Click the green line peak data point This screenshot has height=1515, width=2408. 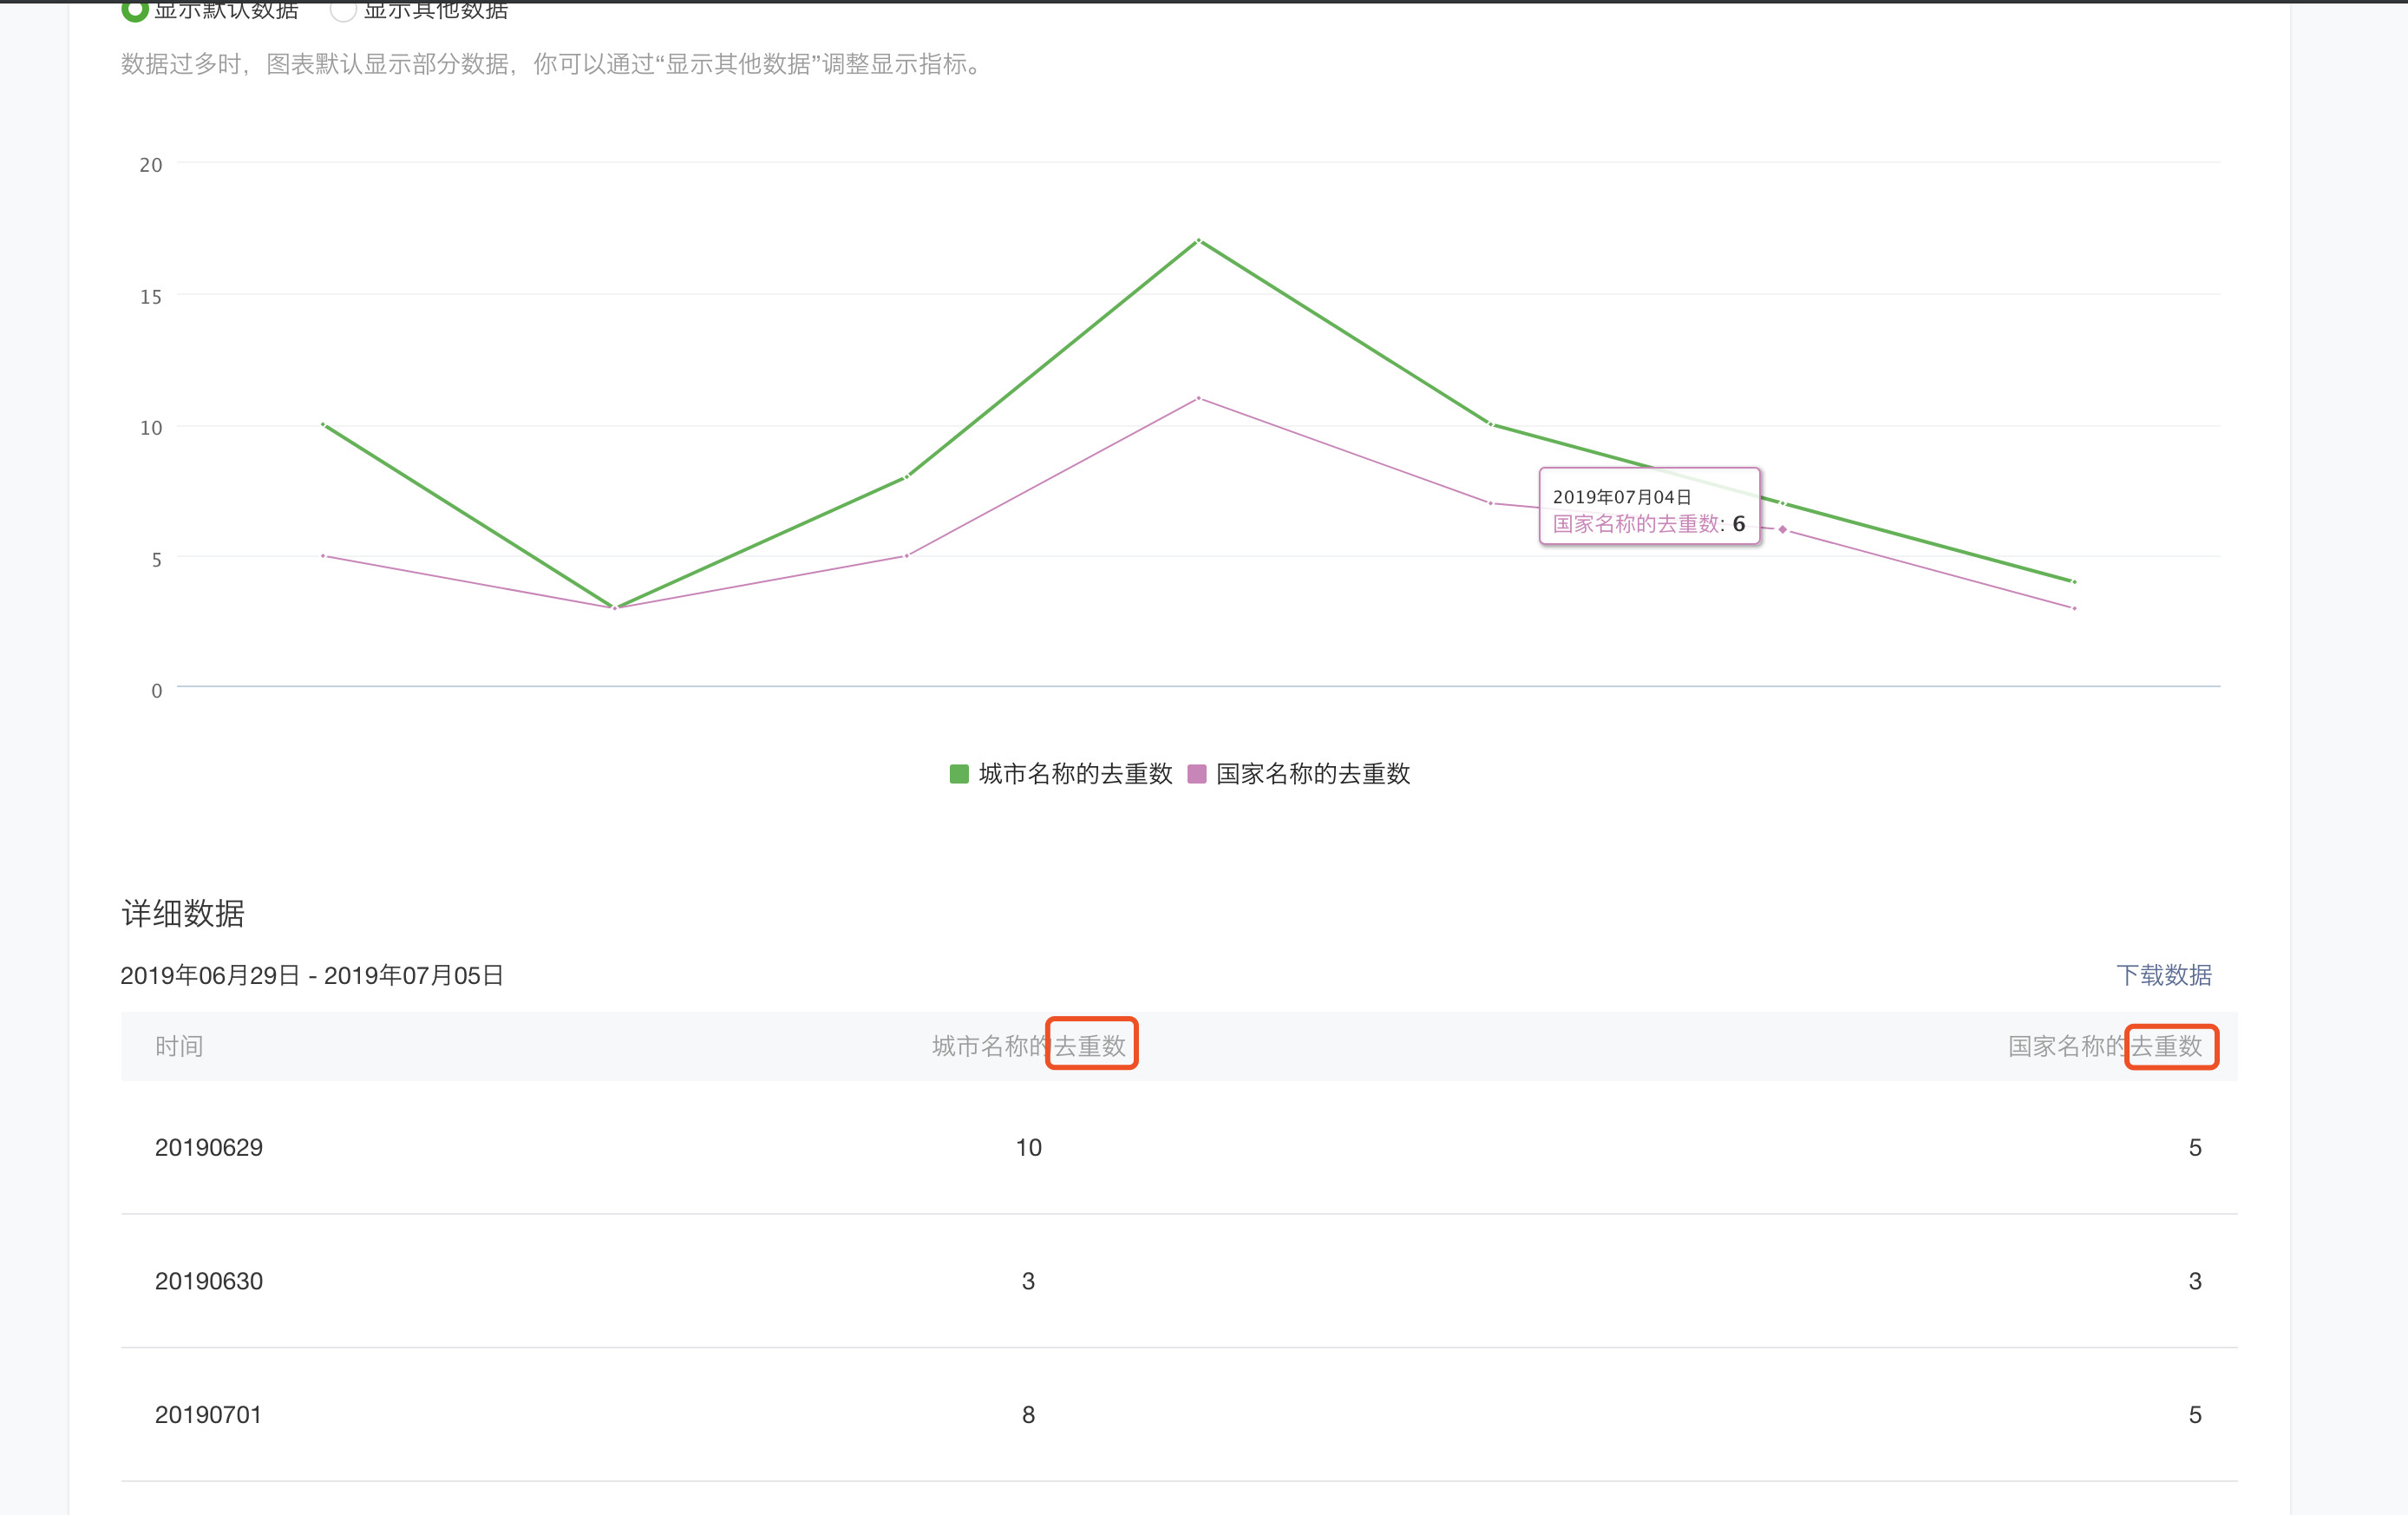click(1198, 241)
